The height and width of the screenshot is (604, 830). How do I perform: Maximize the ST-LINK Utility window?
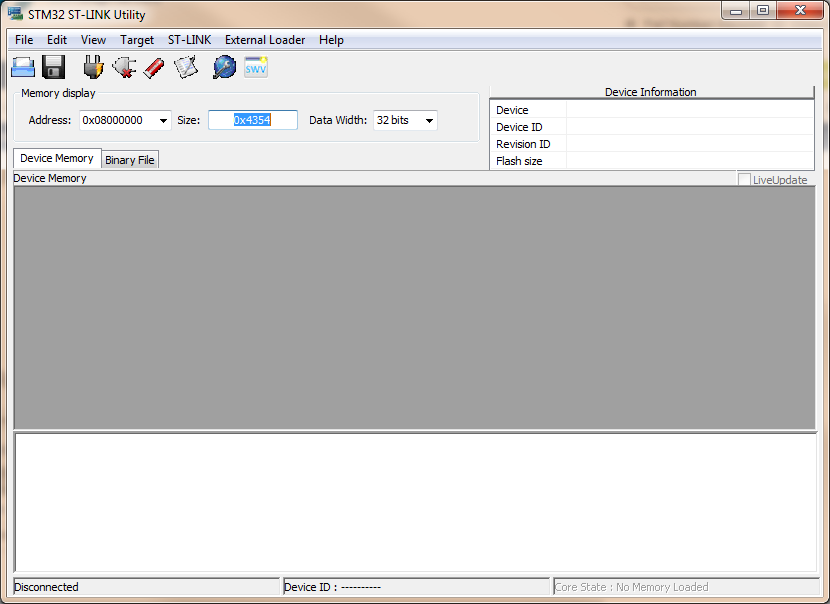763,11
